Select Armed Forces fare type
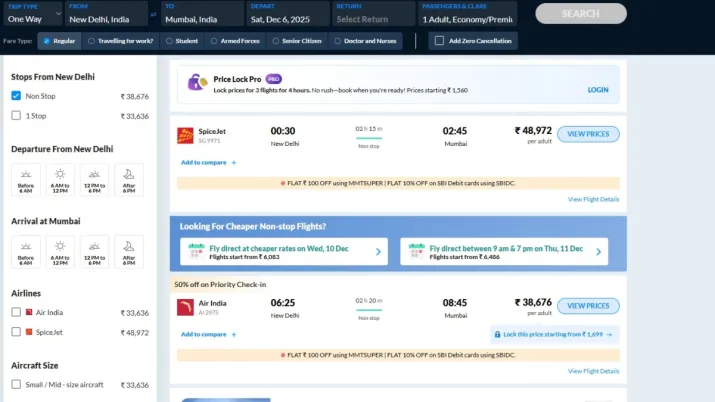Screen dimensions: 715x402 click(235, 41)
